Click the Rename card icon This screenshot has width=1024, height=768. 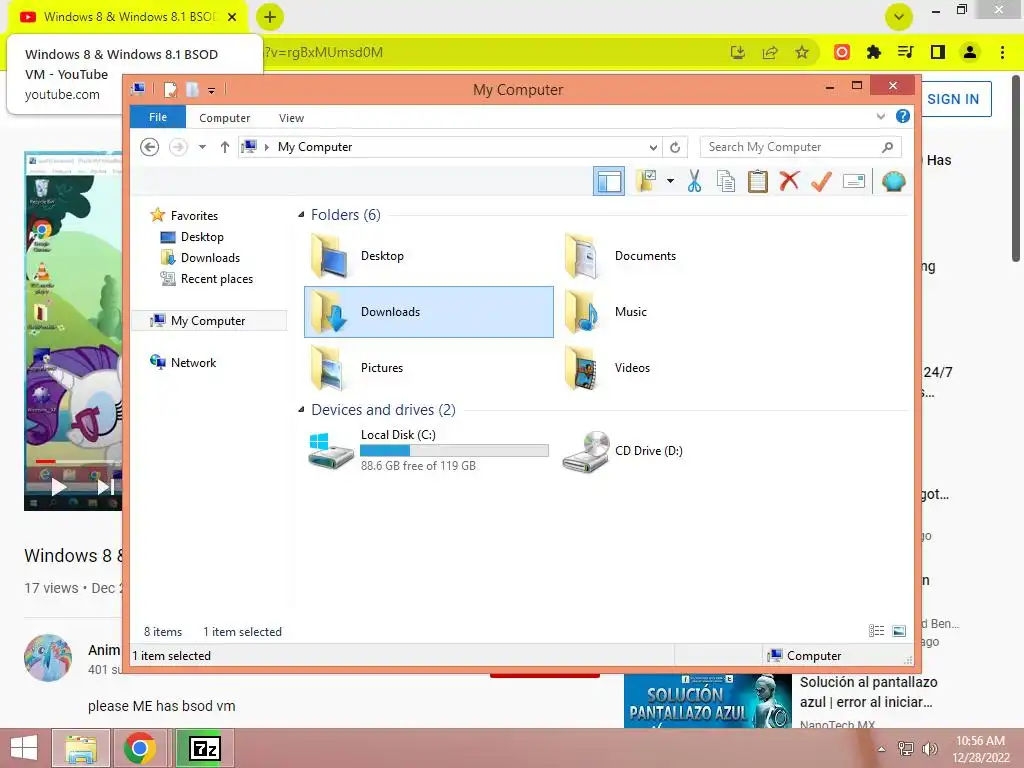[x=854, y=181]
